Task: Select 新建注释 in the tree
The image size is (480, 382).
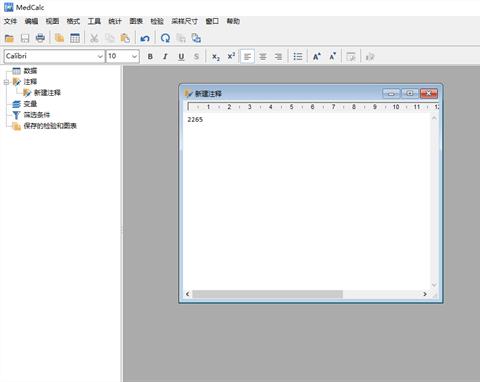Action: (x=47, y=93)
